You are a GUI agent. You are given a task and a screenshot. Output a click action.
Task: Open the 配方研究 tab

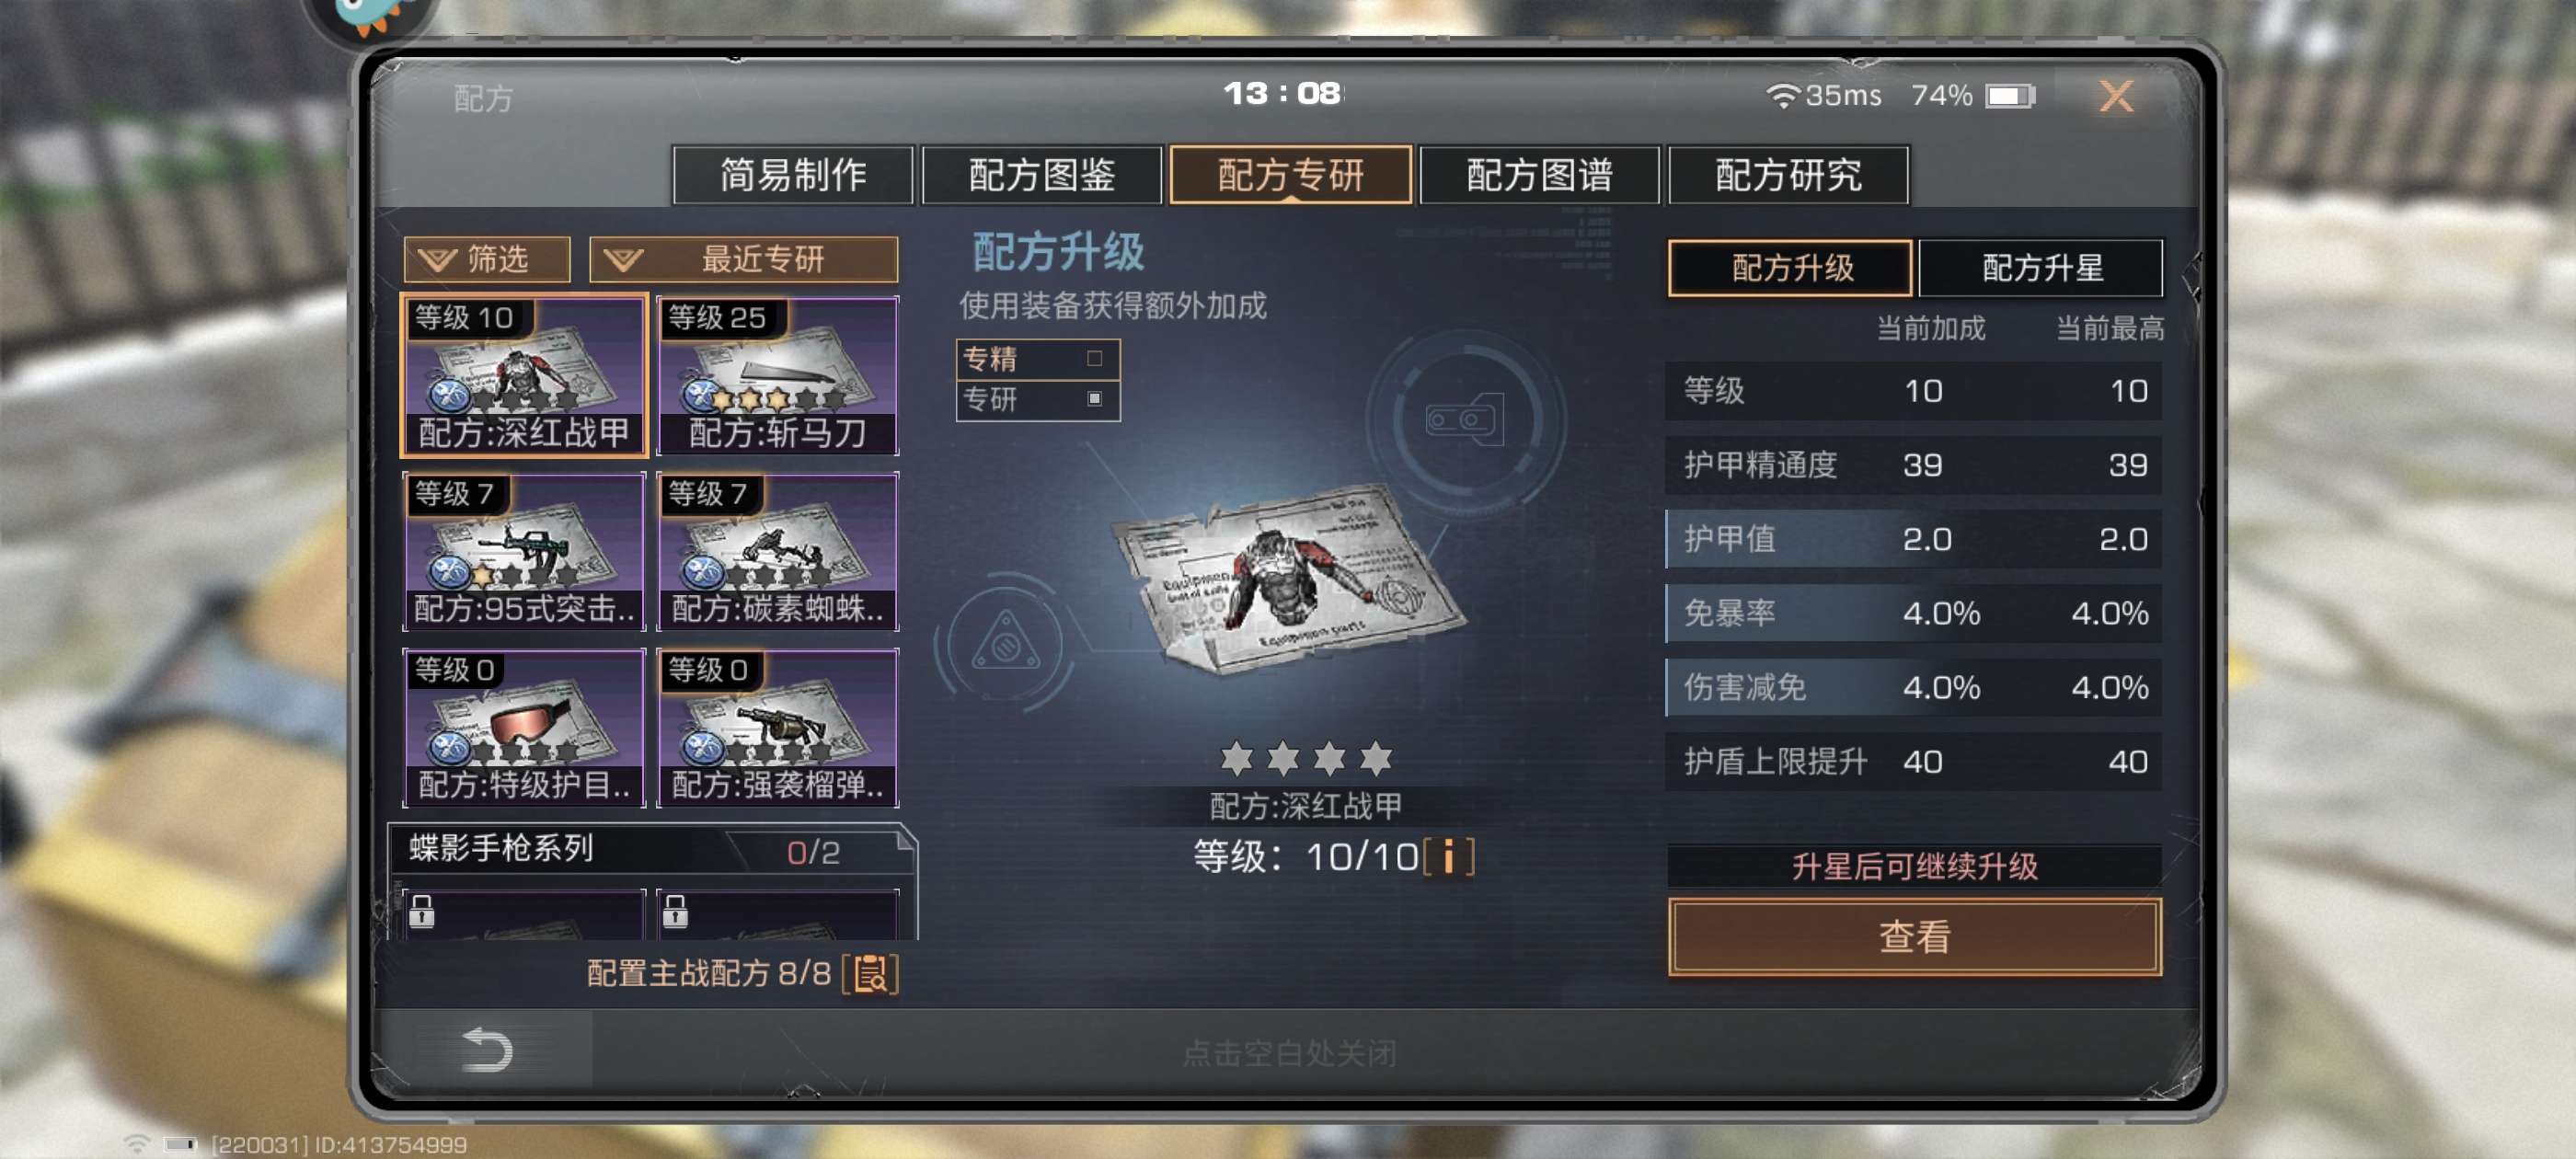tap(1788, 175)
